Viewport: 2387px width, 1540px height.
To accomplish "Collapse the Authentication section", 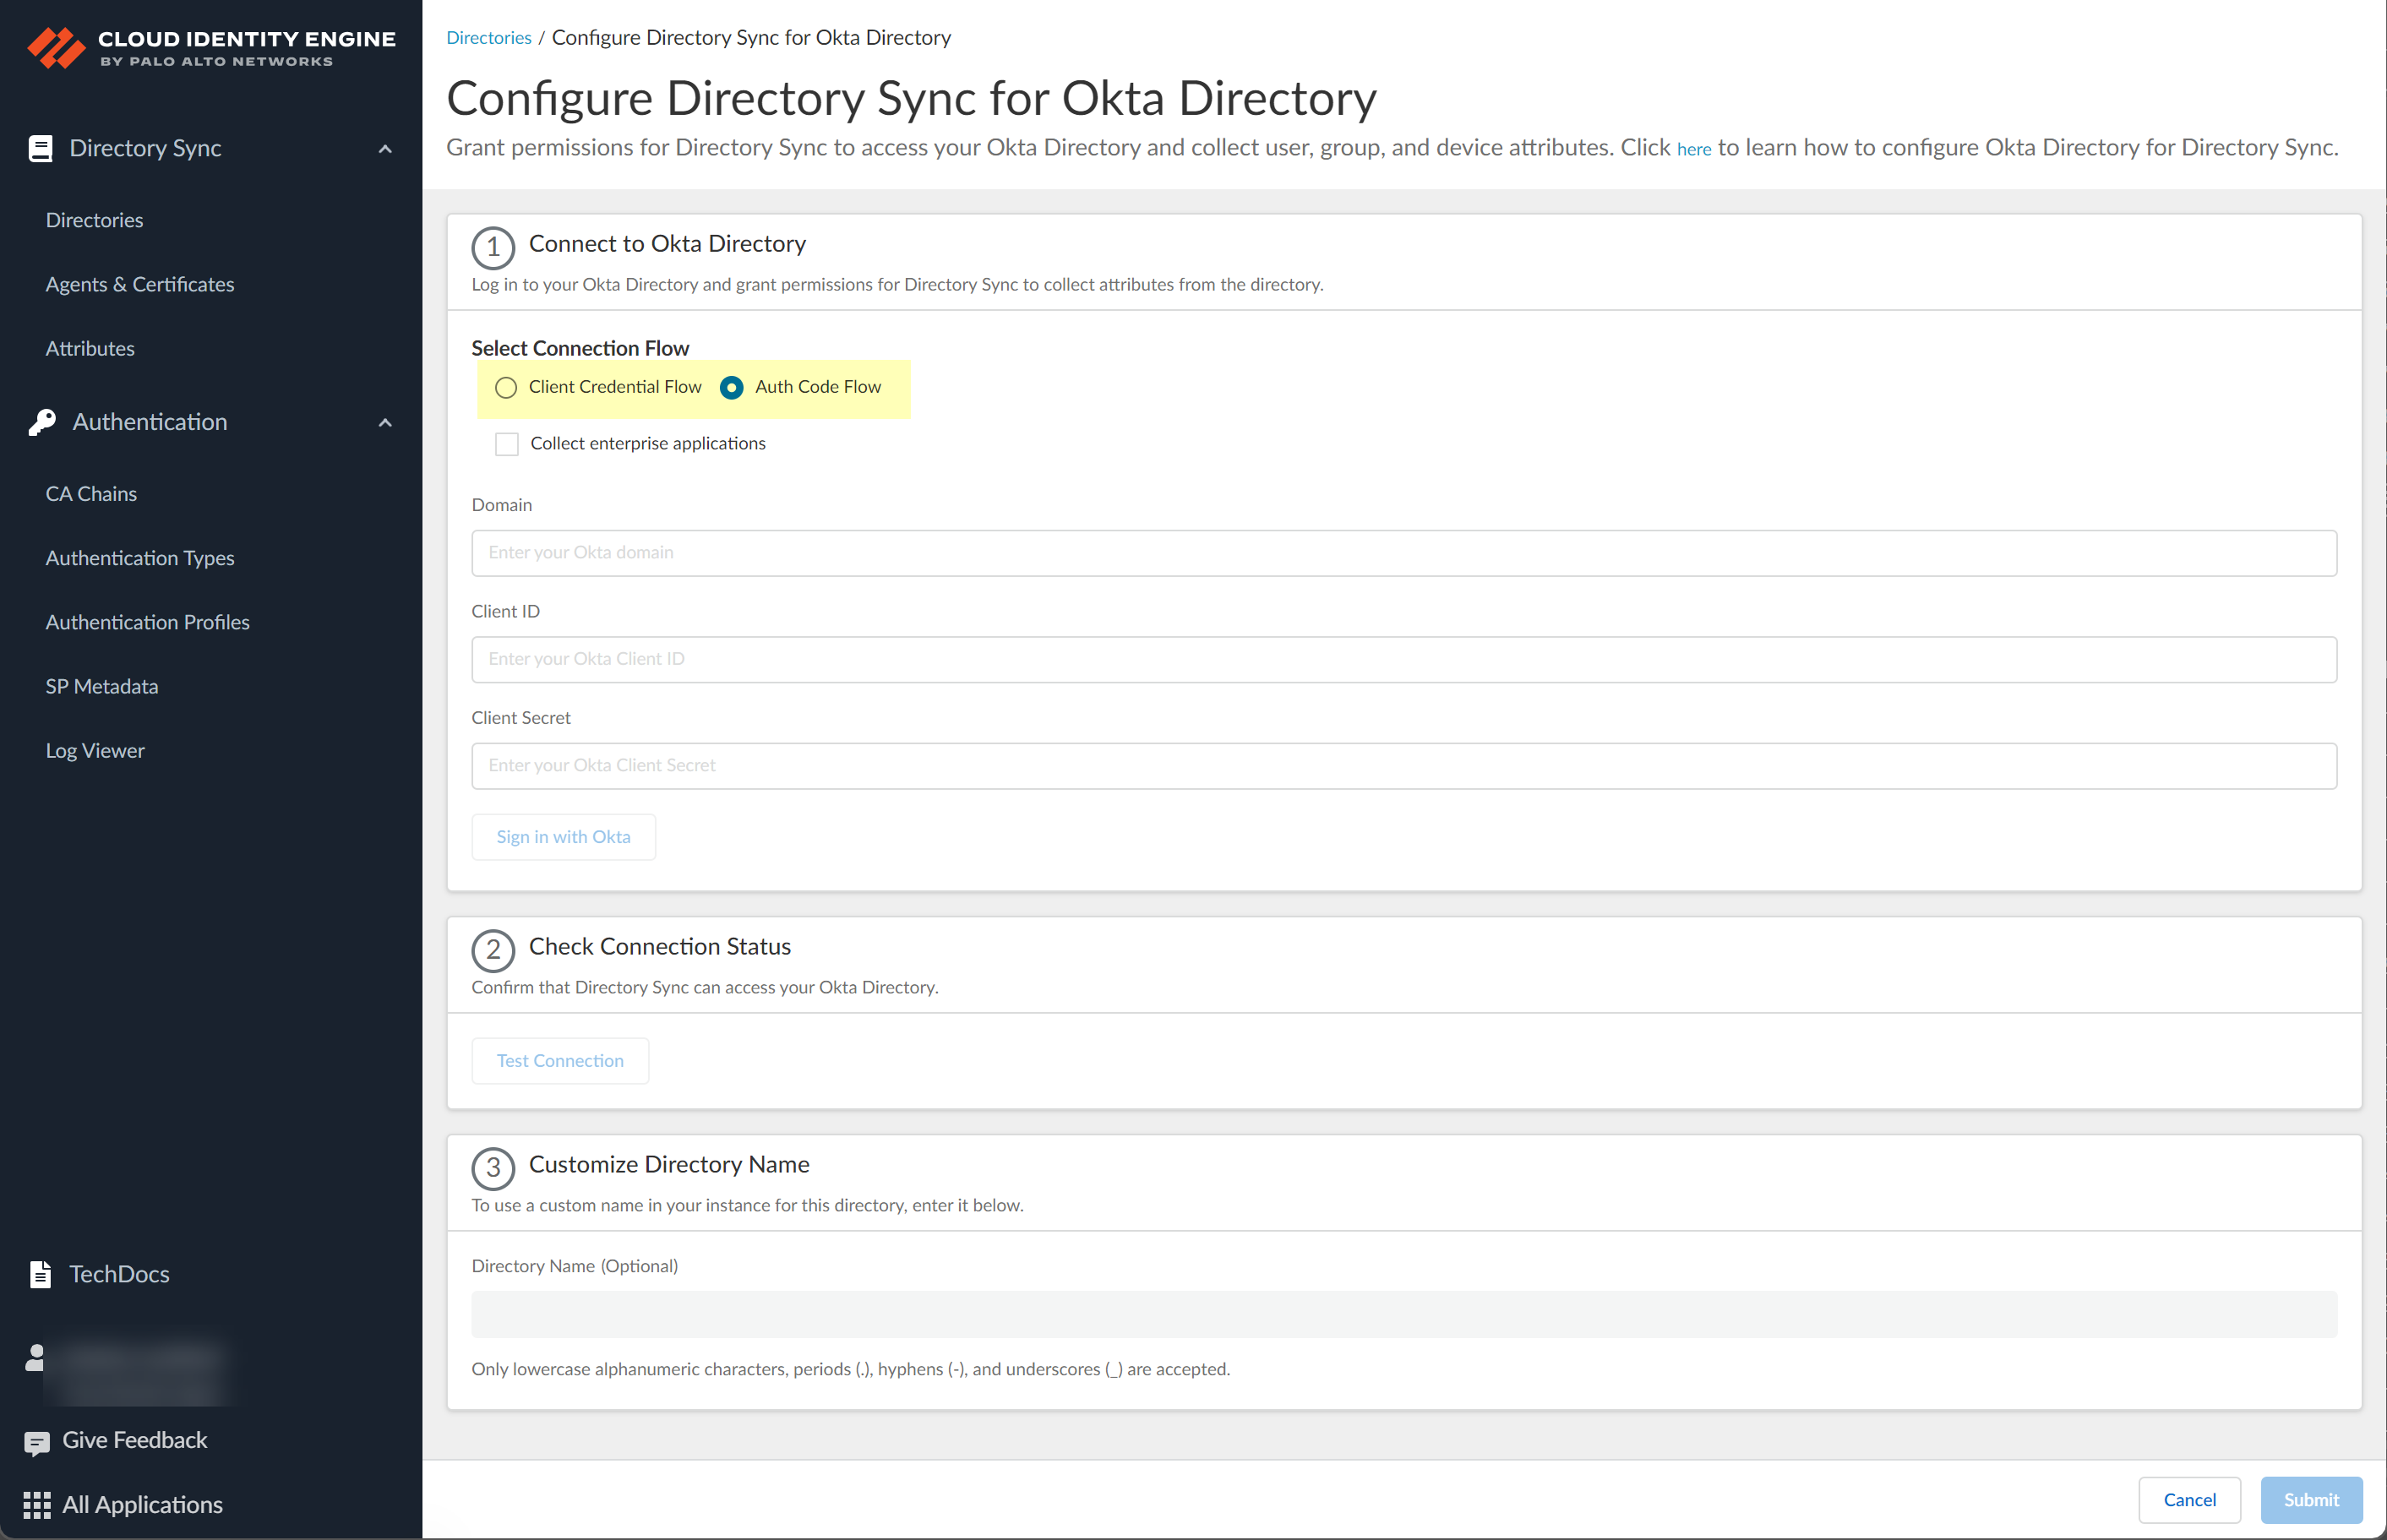I will [385, 422].
